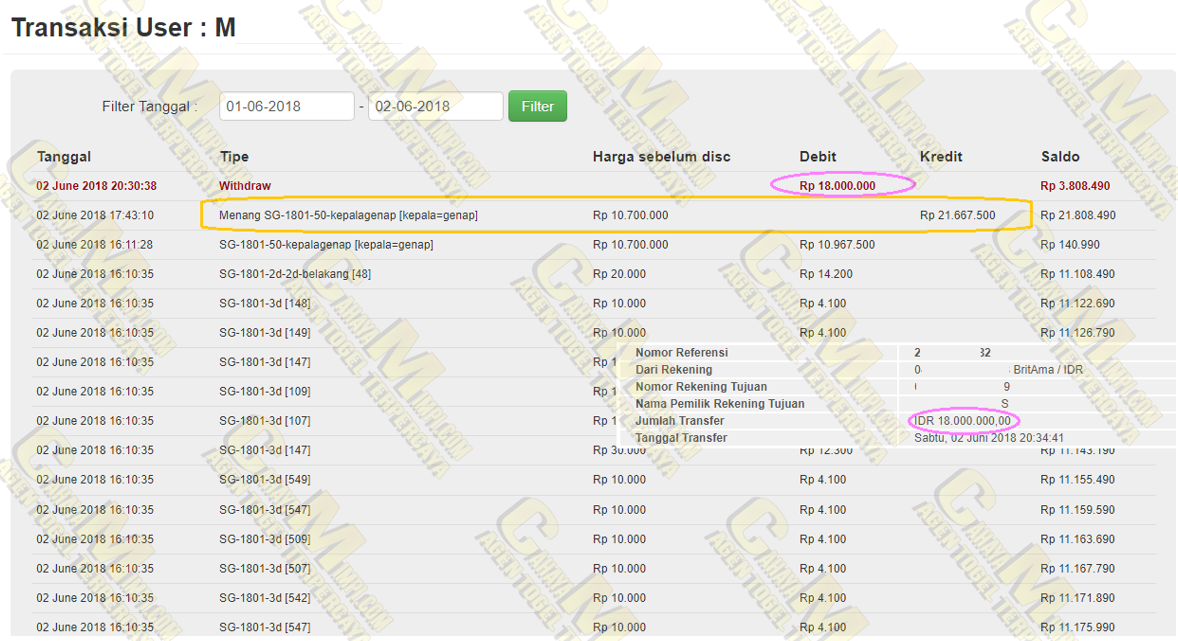Click the SG-1801-3d [148] entry

pyautogui.click(x=264, y=303)
